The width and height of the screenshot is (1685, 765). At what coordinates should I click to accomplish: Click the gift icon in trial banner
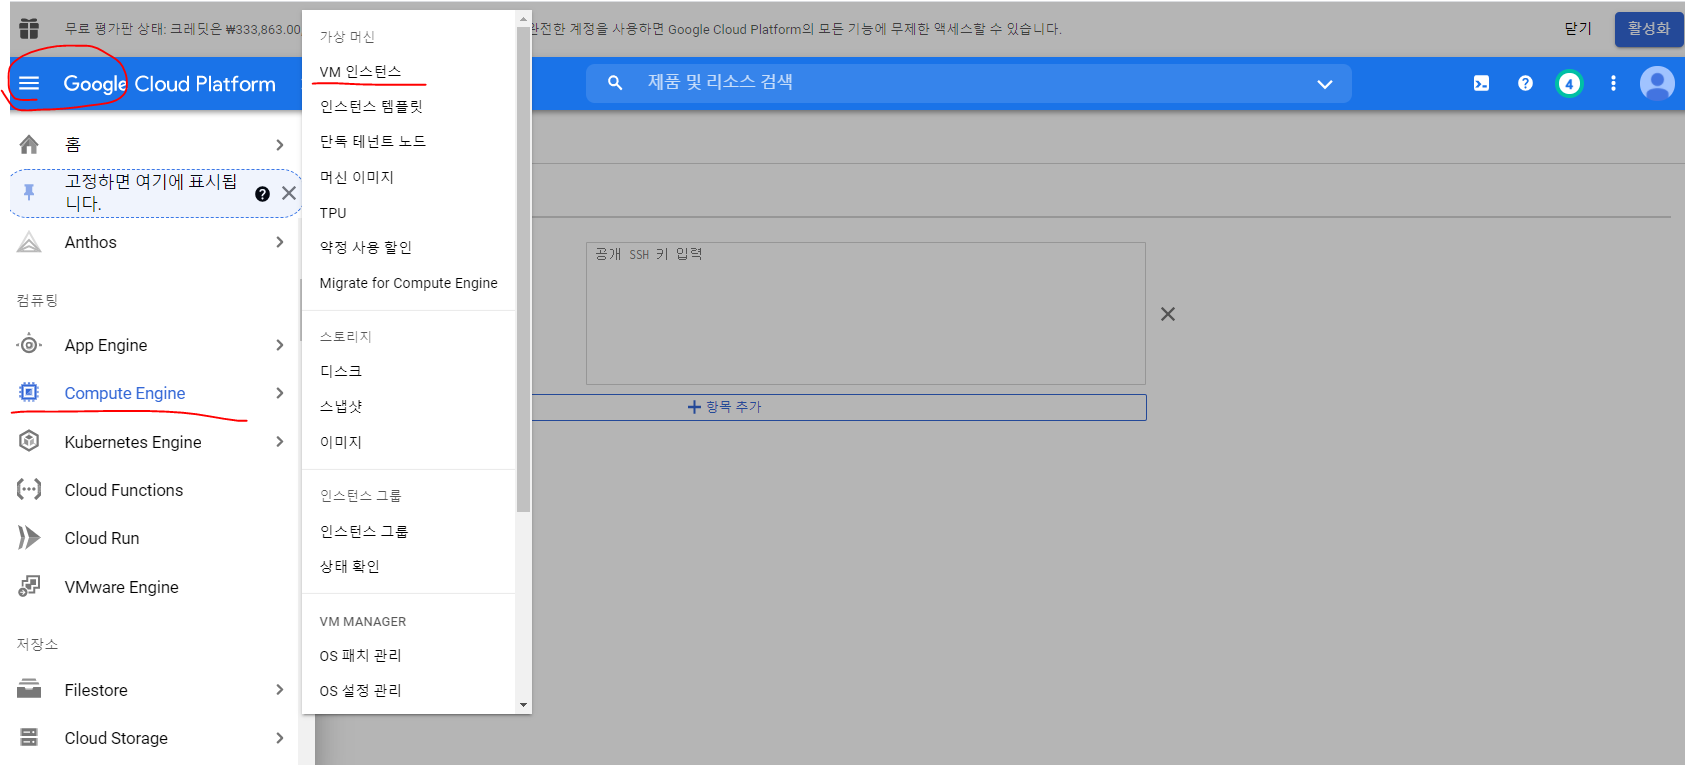29,29
